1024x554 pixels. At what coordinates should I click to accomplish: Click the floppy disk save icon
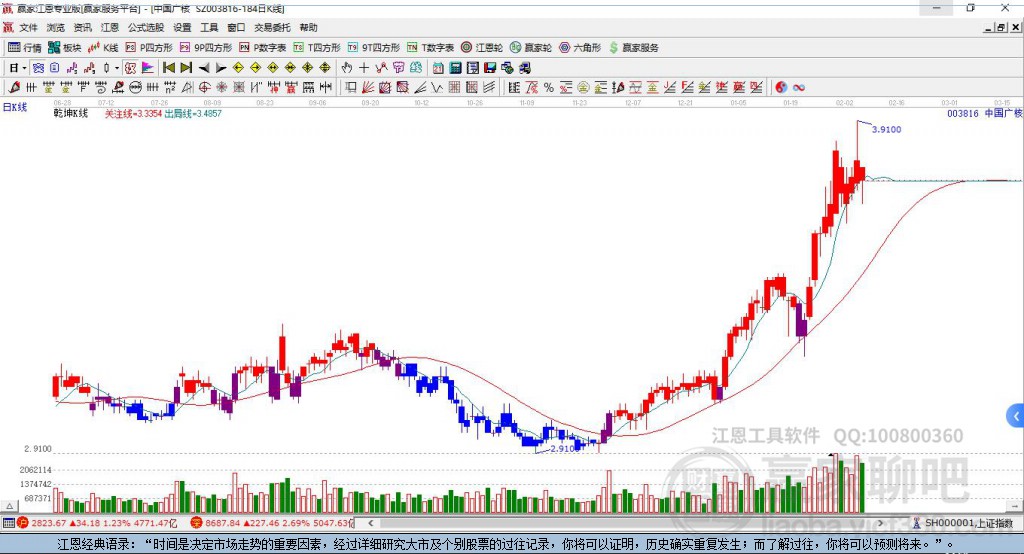coord(490,68)
